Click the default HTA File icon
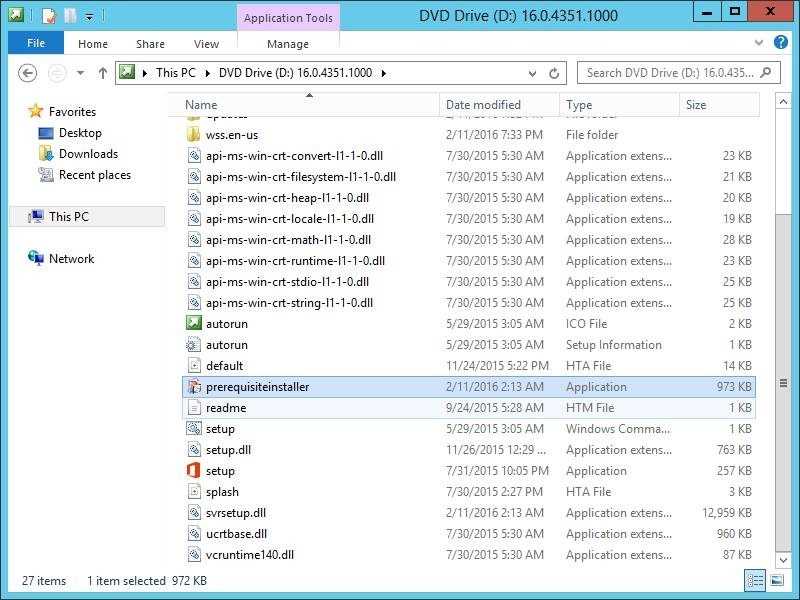Image resolution: width=800 pixels, height=600 pixels. (x=194, y=366)
